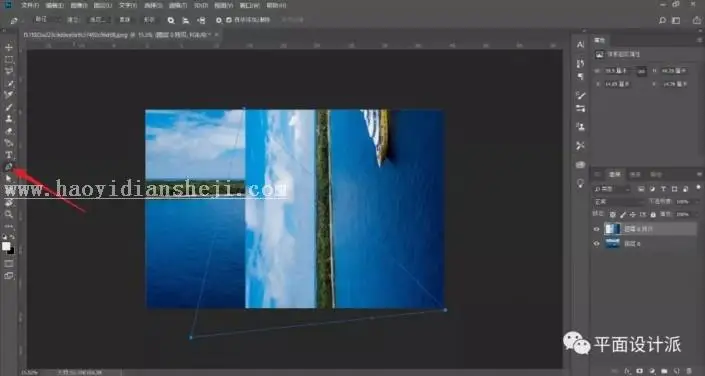Viewport: 705px width, 376px height.
Task: Click the height value field in Properties
Action: pyautogui.click(x=674, y=71)
